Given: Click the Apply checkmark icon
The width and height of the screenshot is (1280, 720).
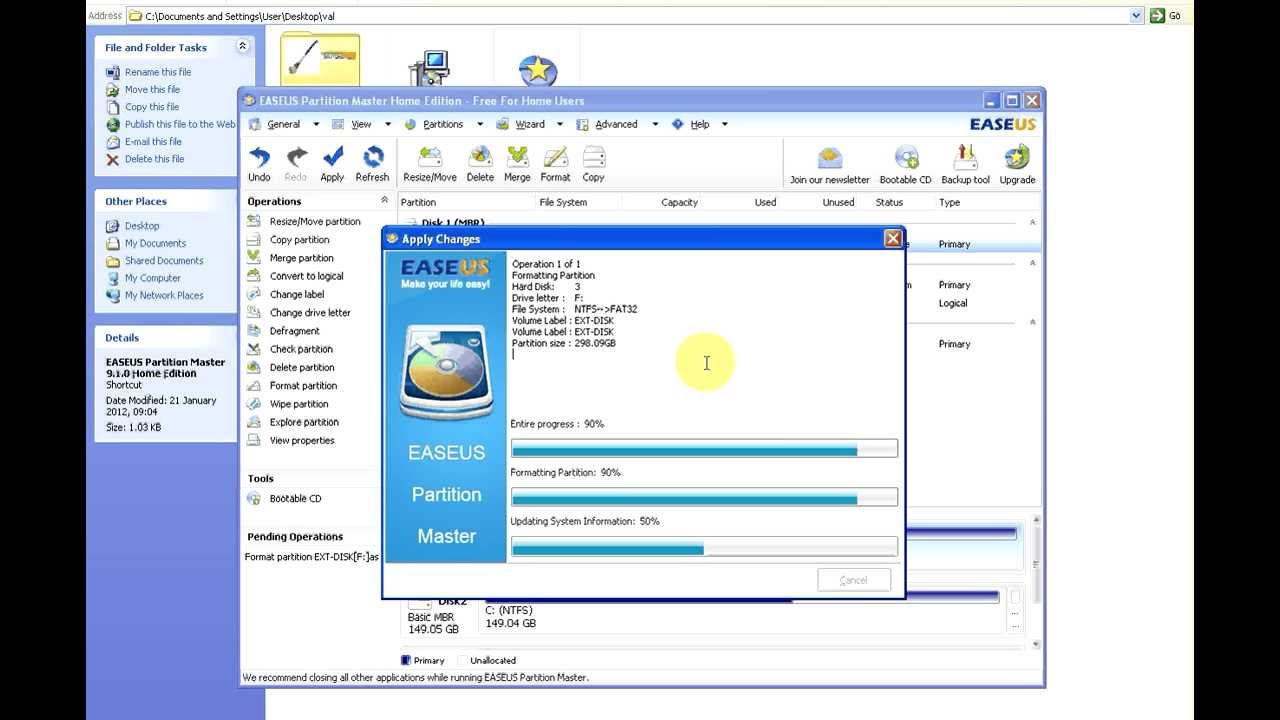Looking at the screenshot, I should pos(333,158).
